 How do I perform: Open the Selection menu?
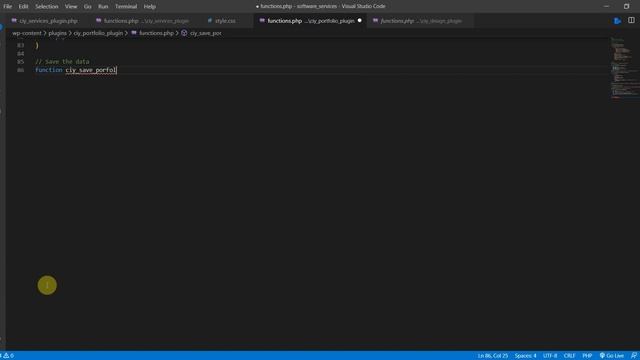pyautogui.click(x=47, y=7)
